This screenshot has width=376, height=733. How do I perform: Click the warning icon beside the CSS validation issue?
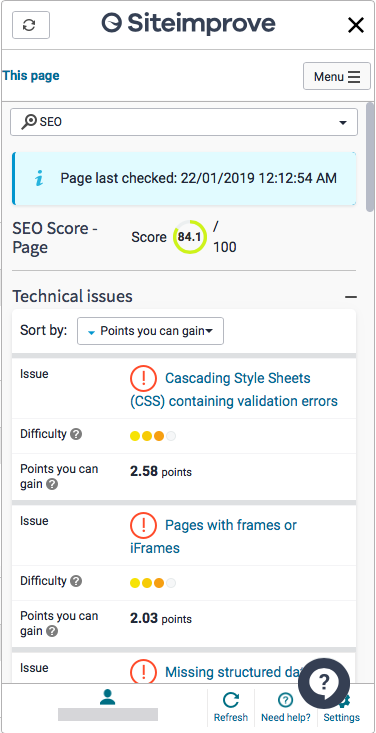(143, 378)
